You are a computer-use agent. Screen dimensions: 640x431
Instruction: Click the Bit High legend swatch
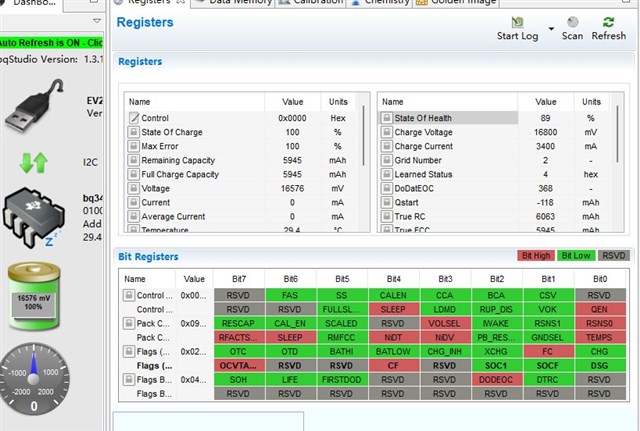(x=536, y=255)
